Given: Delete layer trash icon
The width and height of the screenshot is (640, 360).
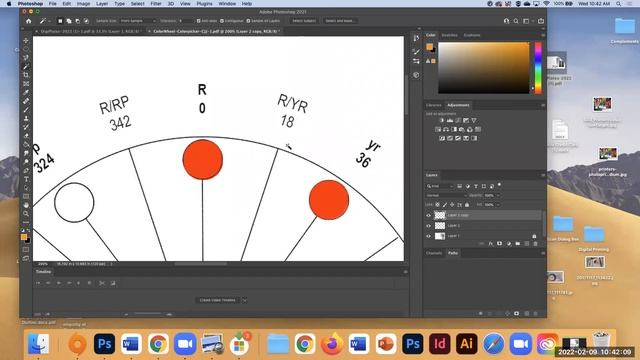Looking at the screenshot, I should click(536, 244).
